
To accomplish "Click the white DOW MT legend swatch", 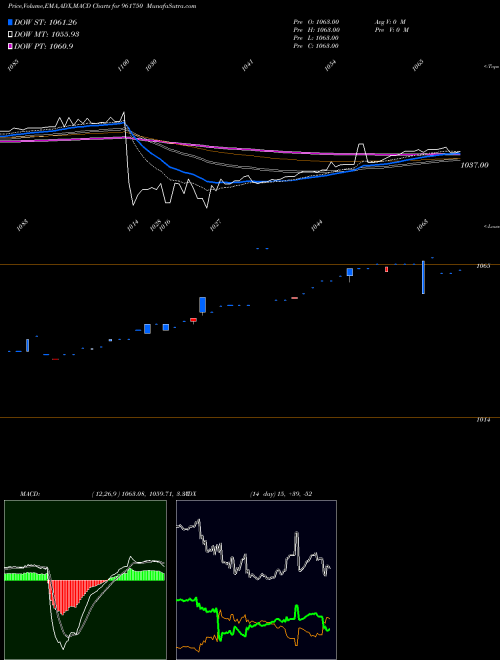I will tap(11, 34).
